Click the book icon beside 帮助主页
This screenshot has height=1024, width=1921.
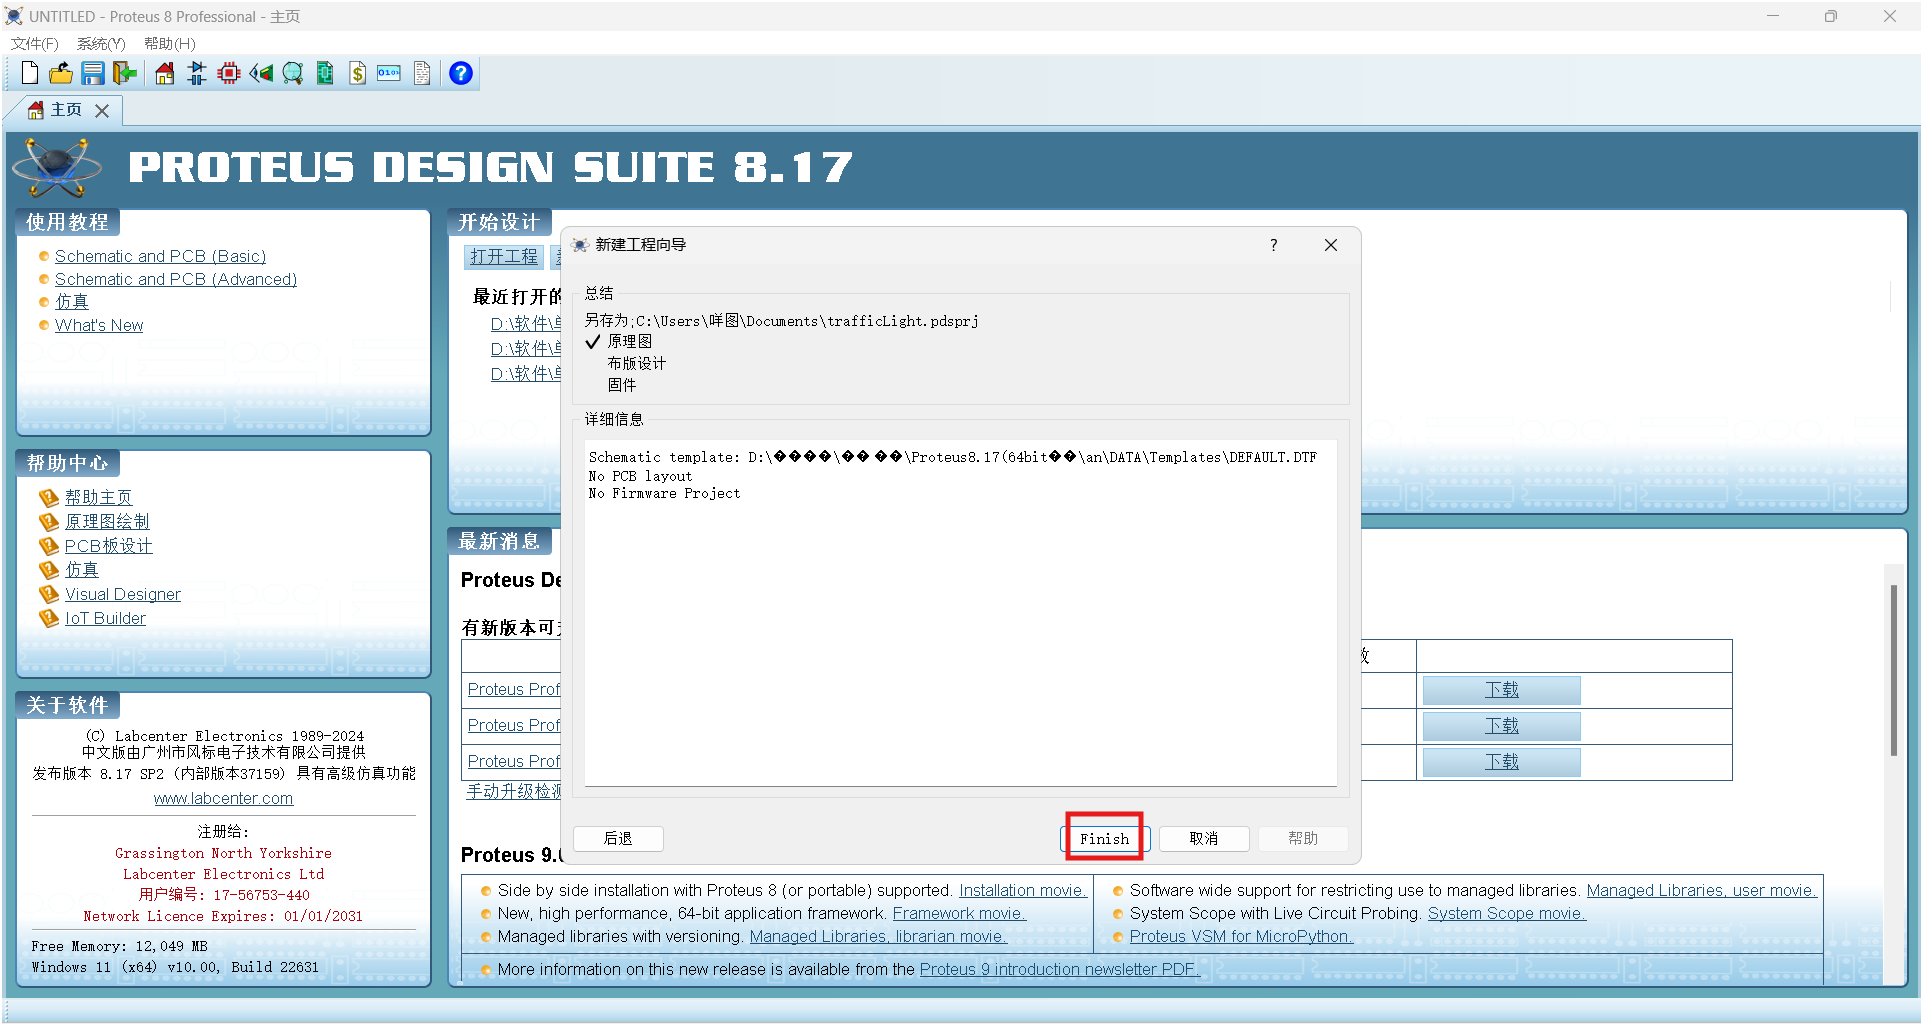49,497
